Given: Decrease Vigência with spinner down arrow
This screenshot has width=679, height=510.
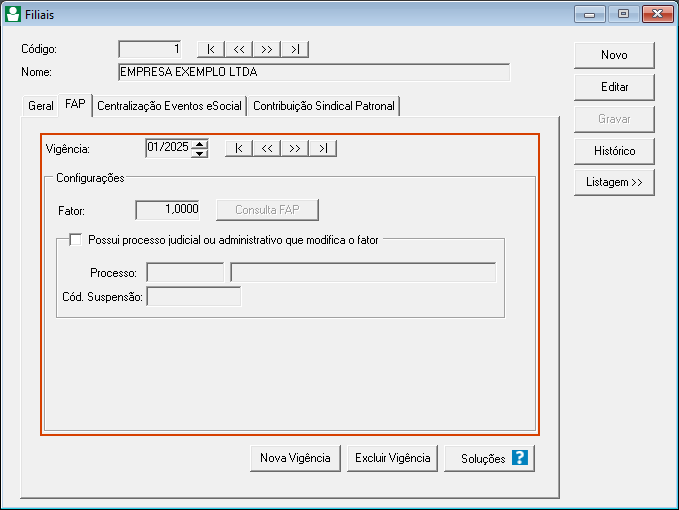Looking at the screenshot, I should click(x=200, y=153).
